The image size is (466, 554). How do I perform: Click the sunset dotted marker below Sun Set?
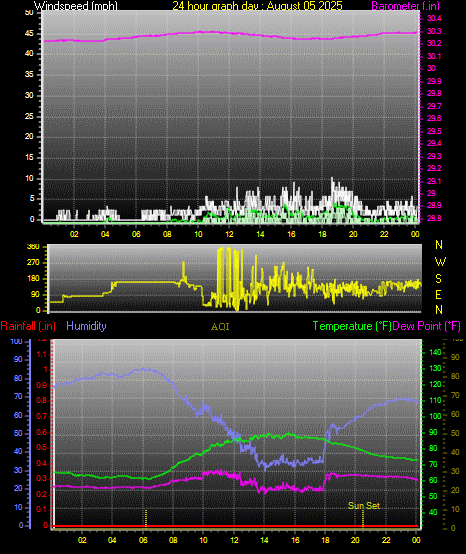363,519
